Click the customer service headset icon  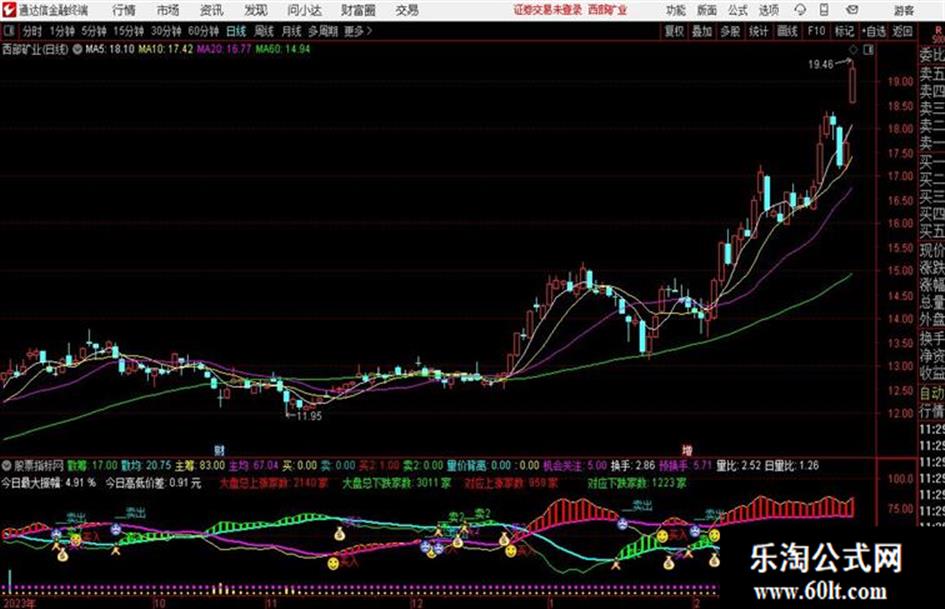[800, 10]
